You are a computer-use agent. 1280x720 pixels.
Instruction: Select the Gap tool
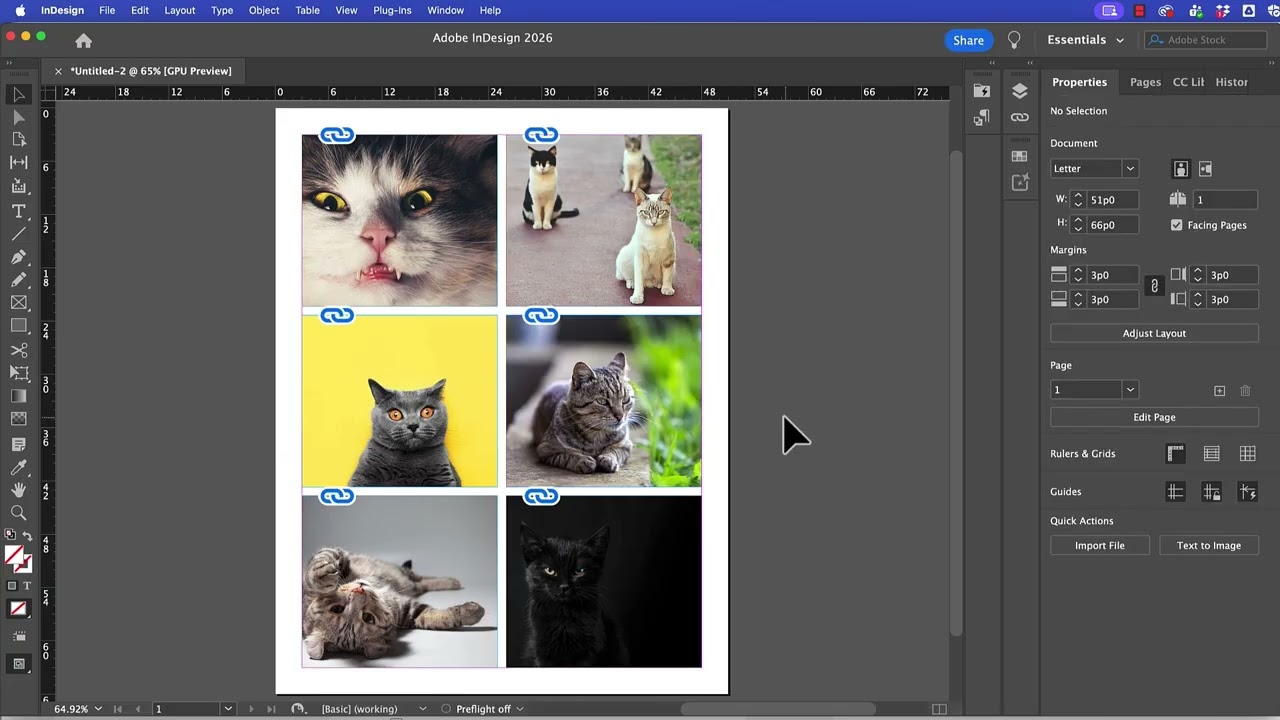coord(19,162)
